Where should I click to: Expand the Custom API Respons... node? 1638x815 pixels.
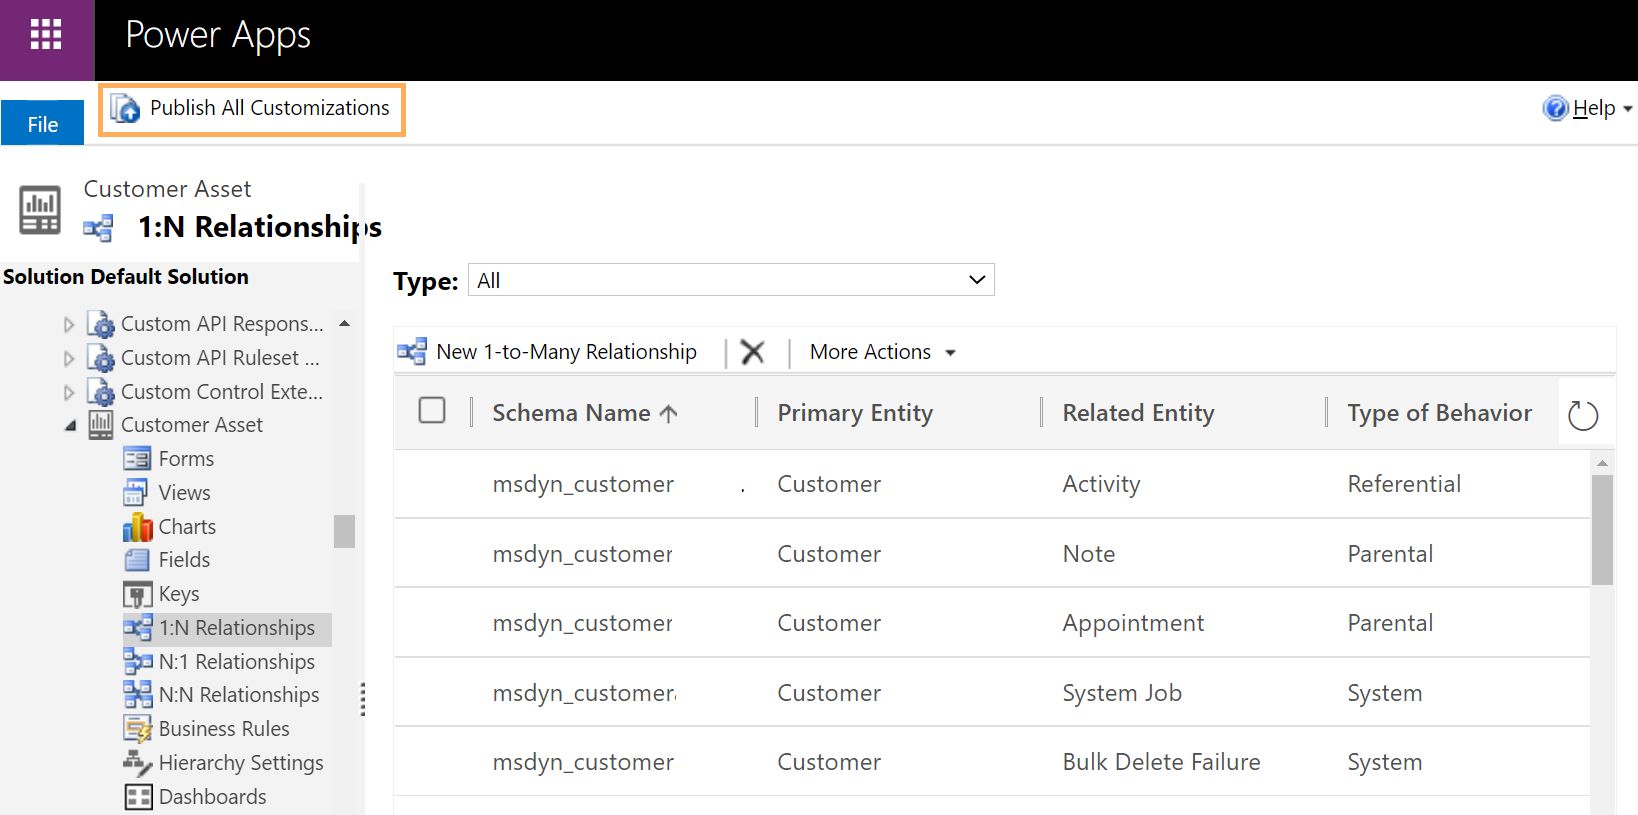[x=69, y=324]
